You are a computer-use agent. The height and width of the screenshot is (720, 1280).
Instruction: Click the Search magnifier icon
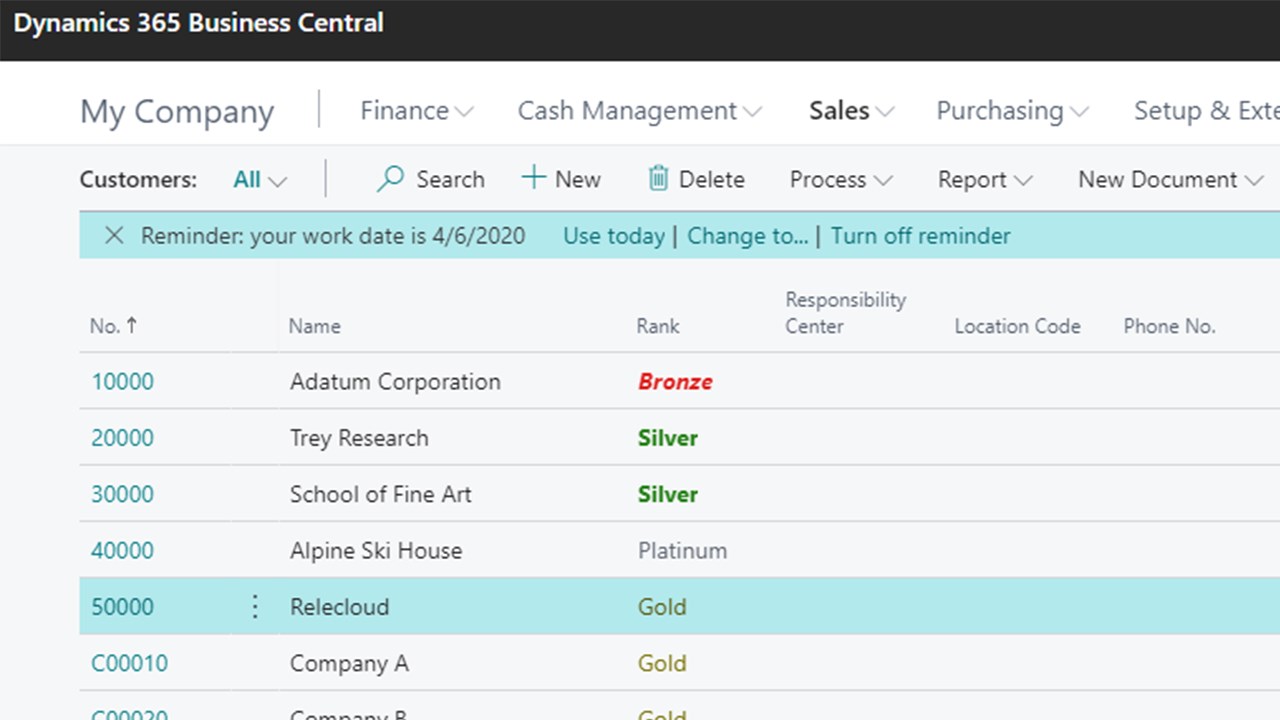[x=390, y=179]
